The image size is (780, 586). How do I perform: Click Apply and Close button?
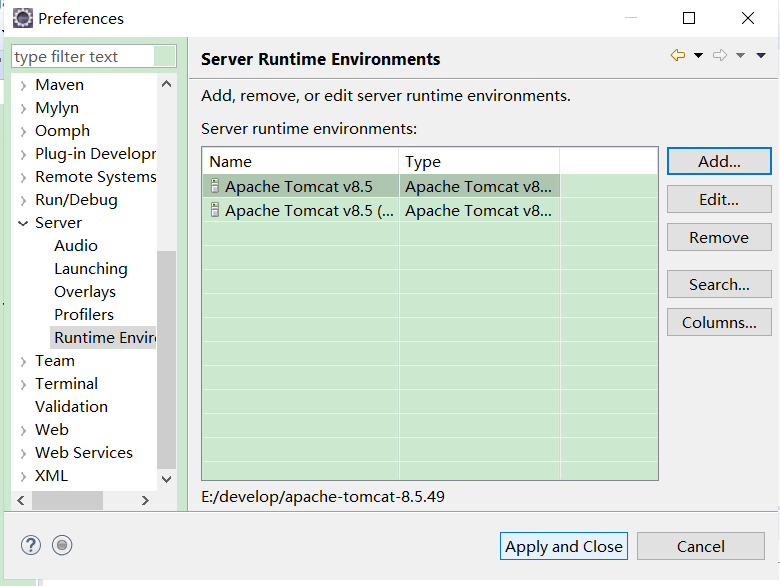pos(564,546)
